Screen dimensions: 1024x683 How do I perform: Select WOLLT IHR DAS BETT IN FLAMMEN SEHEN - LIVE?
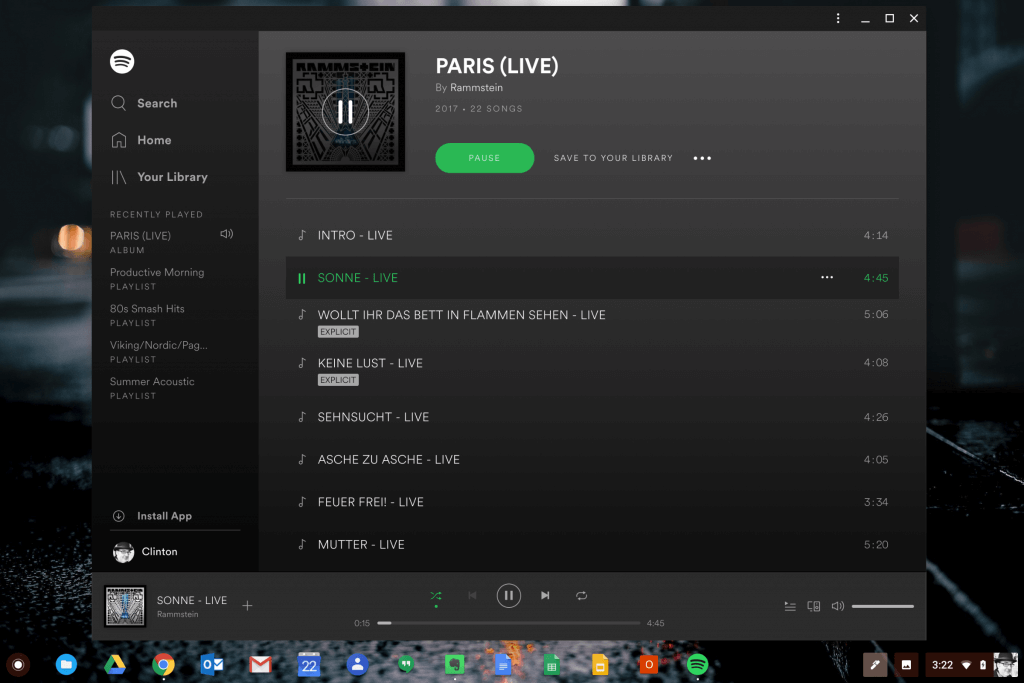[592, 323]
